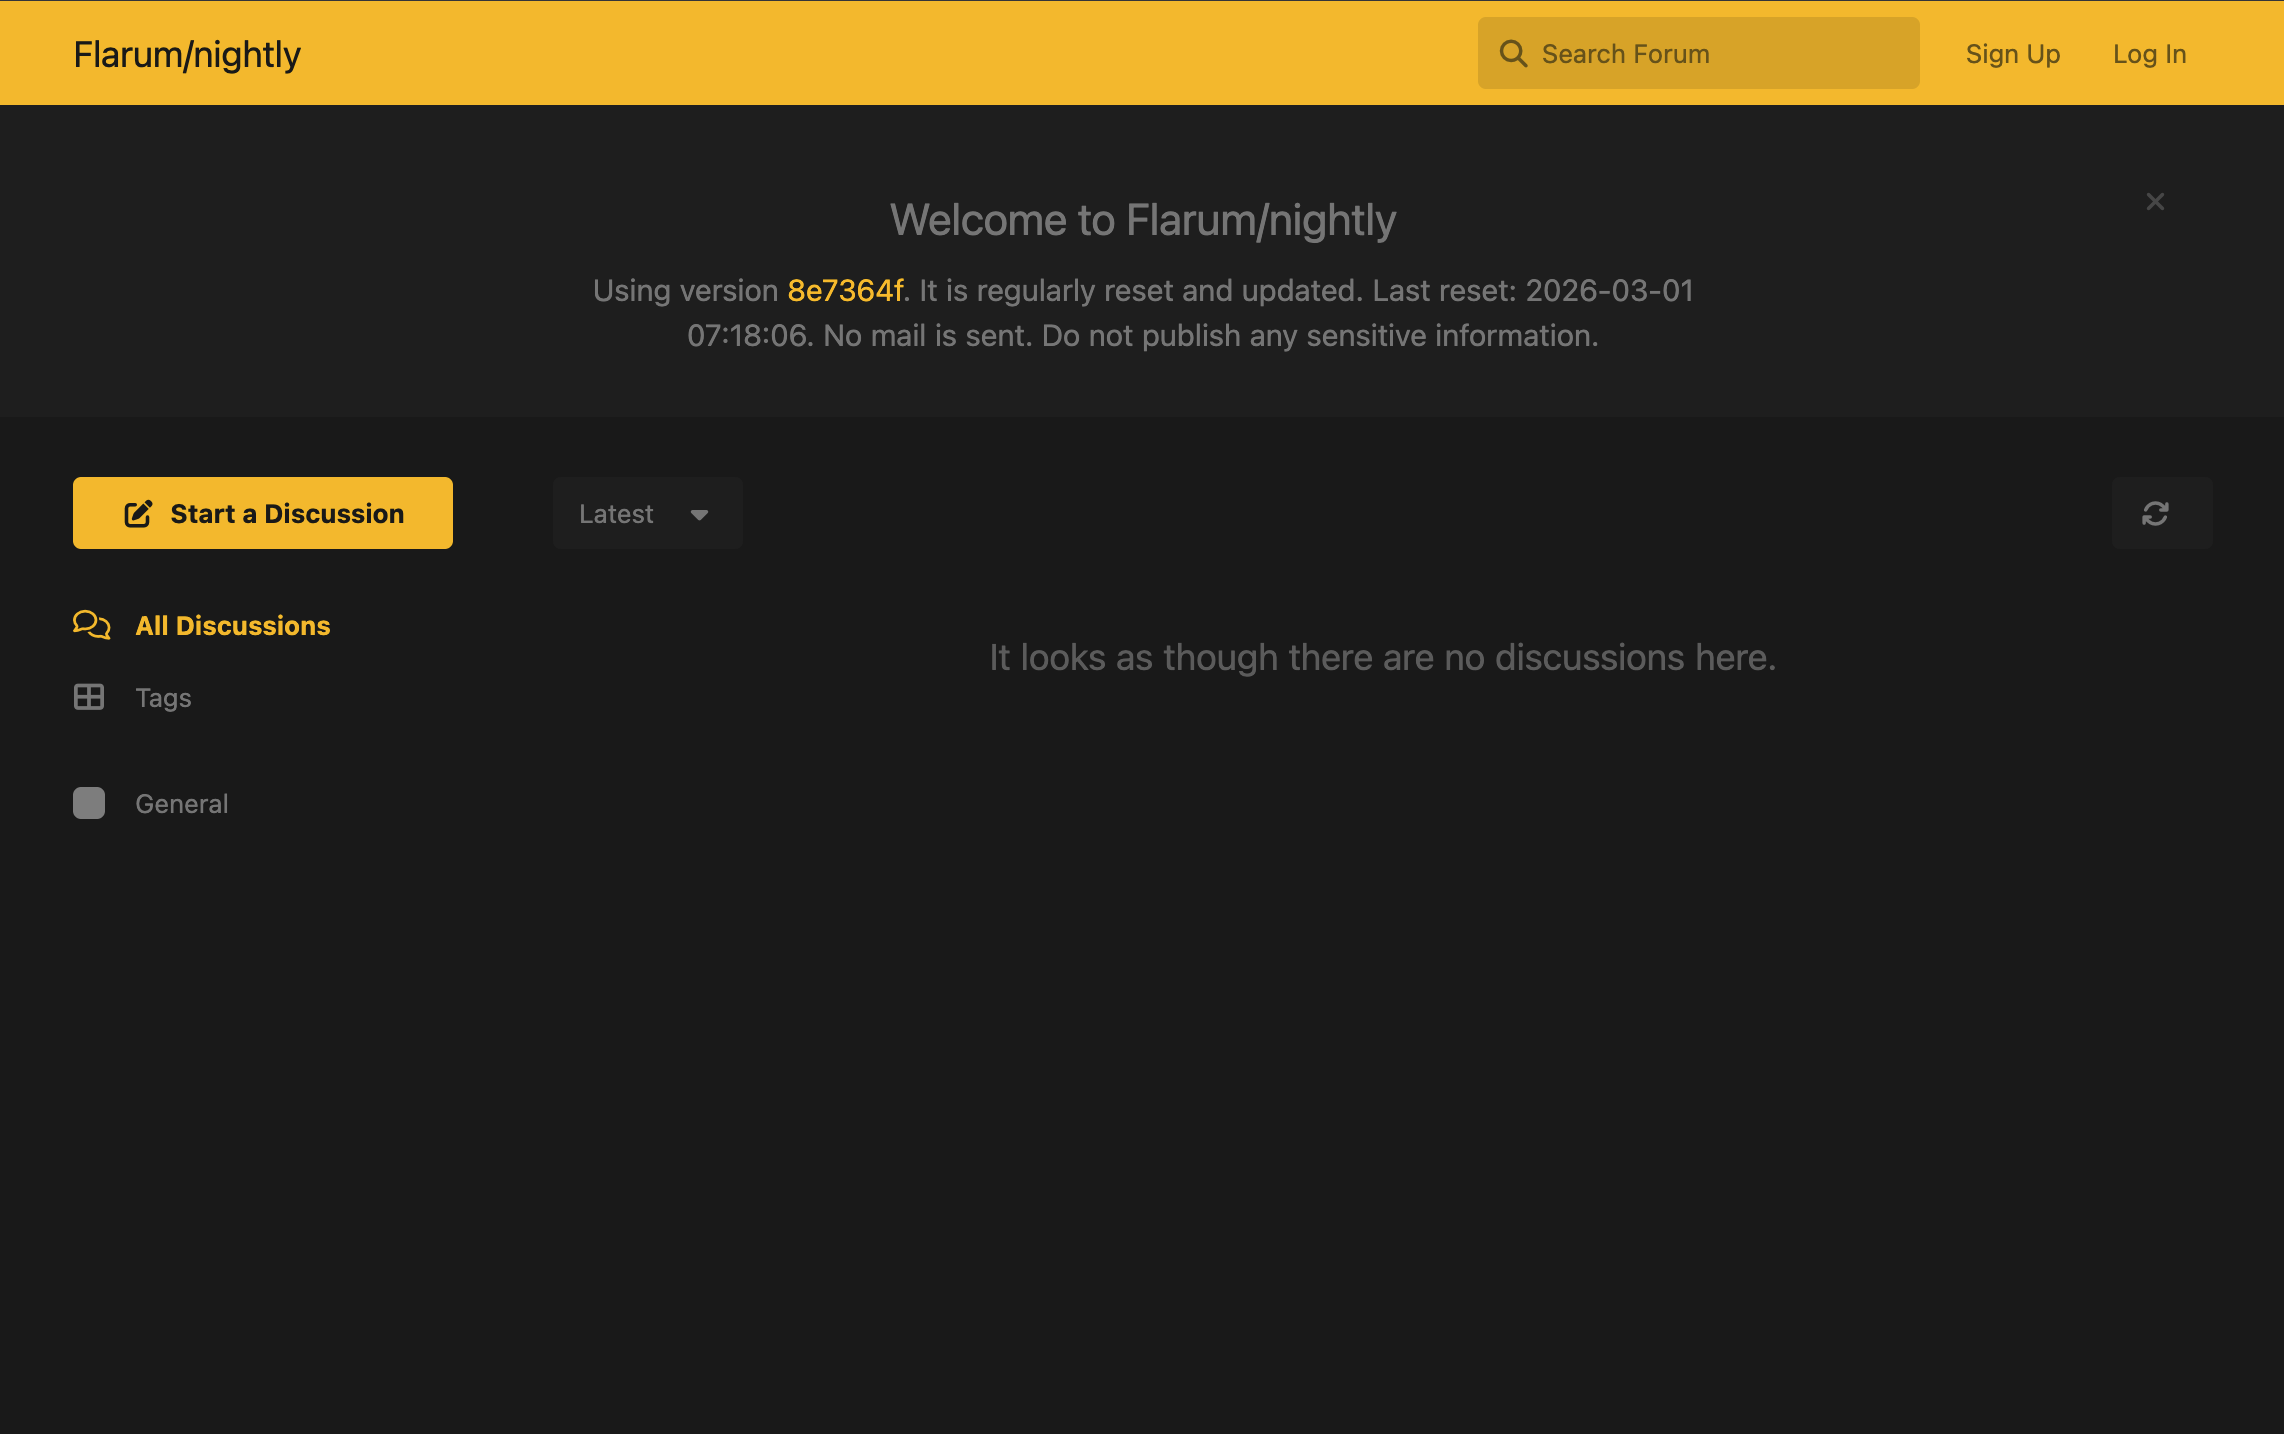
Task: Click the 'no discussions here' message
Action: 1382,657
